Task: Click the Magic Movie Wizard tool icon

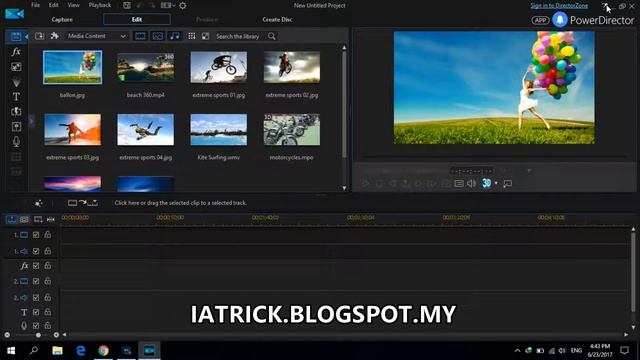Action: [x=39, y=203]
